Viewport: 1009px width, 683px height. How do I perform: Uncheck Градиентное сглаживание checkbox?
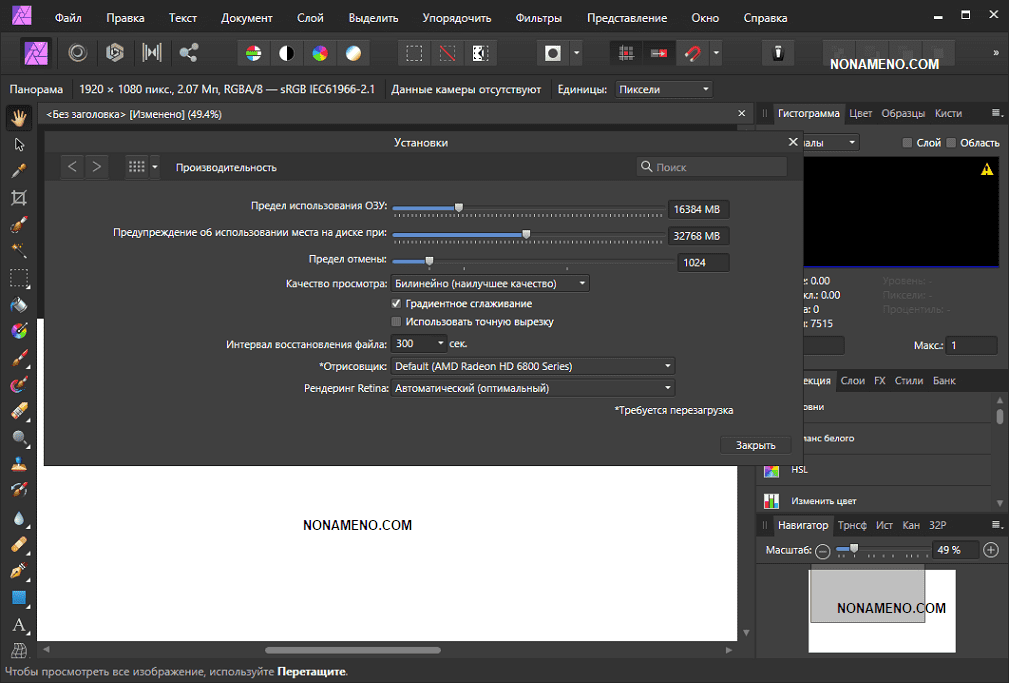tap(397, 303)
